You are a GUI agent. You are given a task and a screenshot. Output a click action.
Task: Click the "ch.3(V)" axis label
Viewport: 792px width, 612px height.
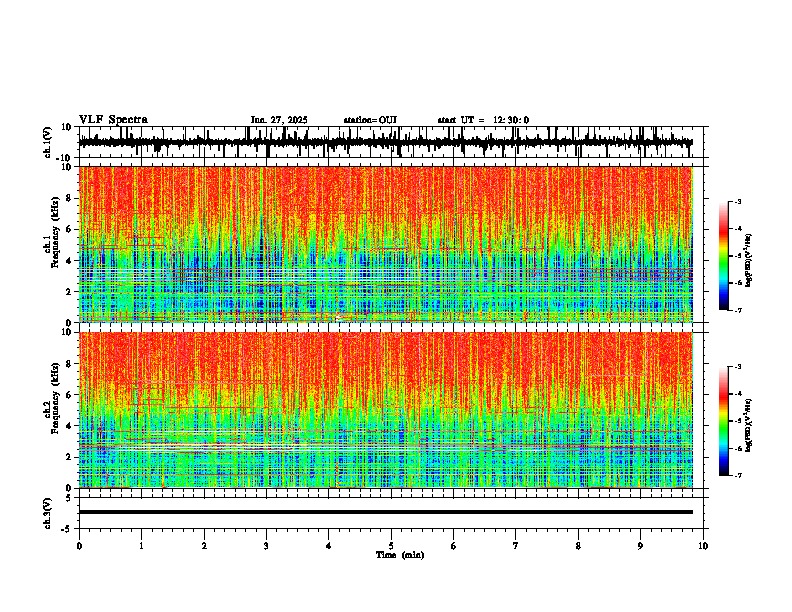coord(48,514)
